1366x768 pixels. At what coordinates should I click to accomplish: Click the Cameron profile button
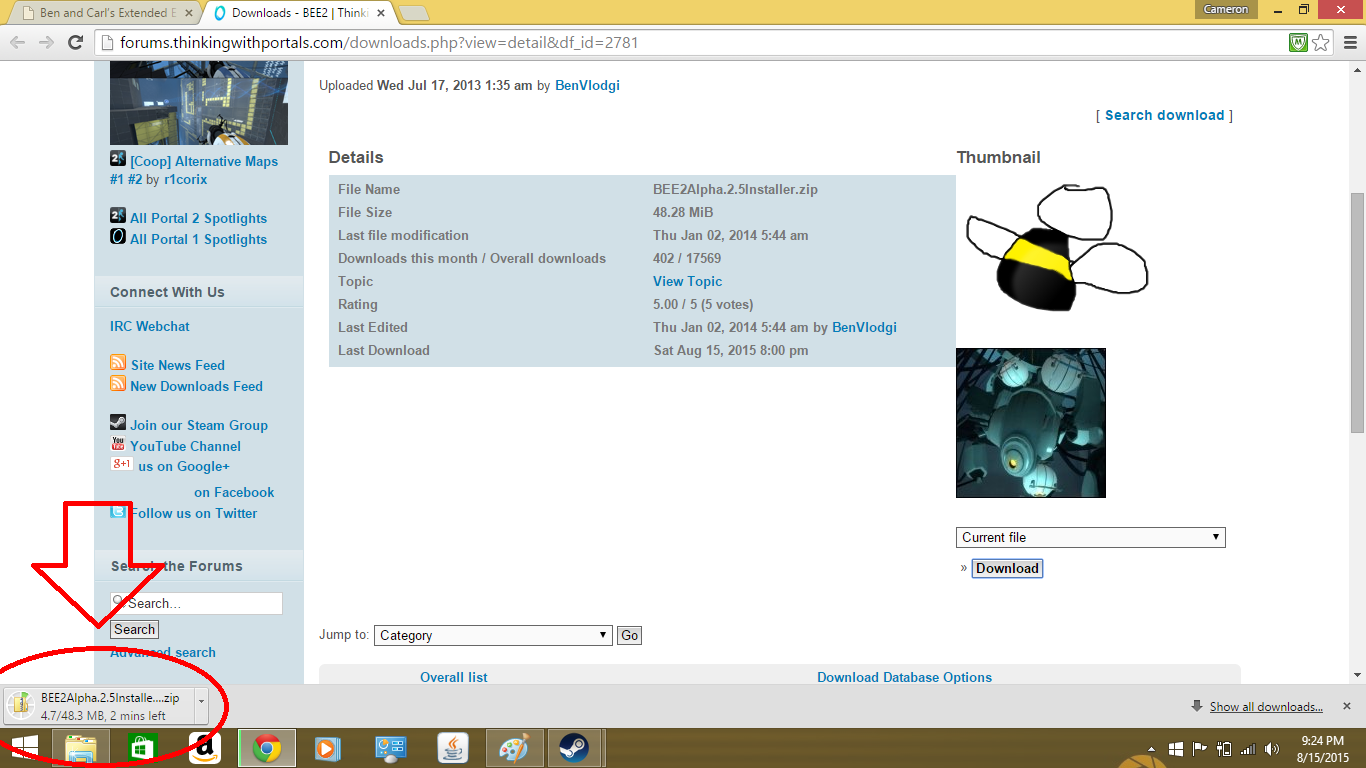pos(1226,9)
